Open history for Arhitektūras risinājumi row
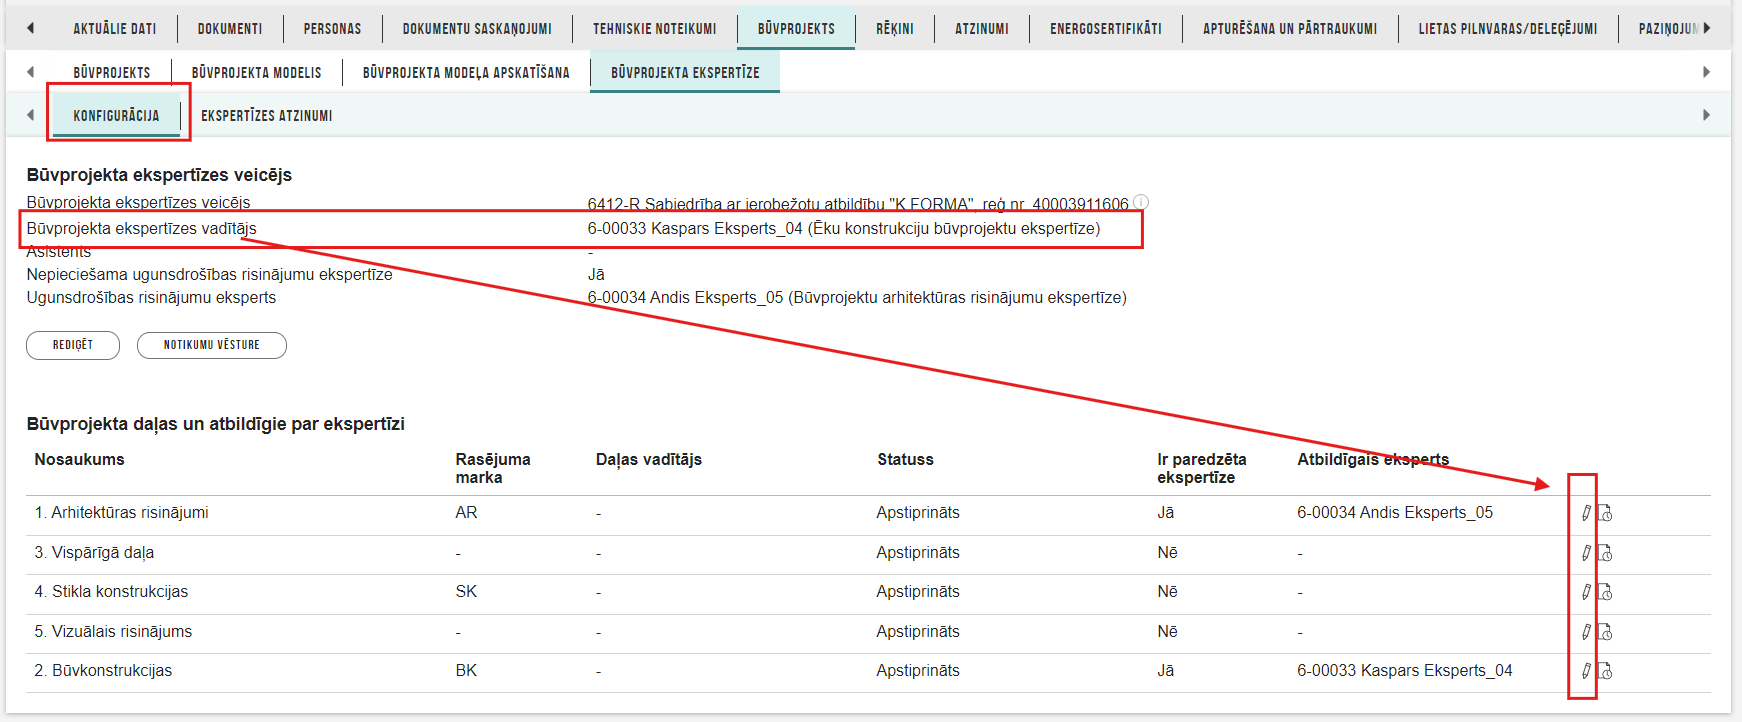Viewport: 1742px width, 722px height. [1605, 513]
